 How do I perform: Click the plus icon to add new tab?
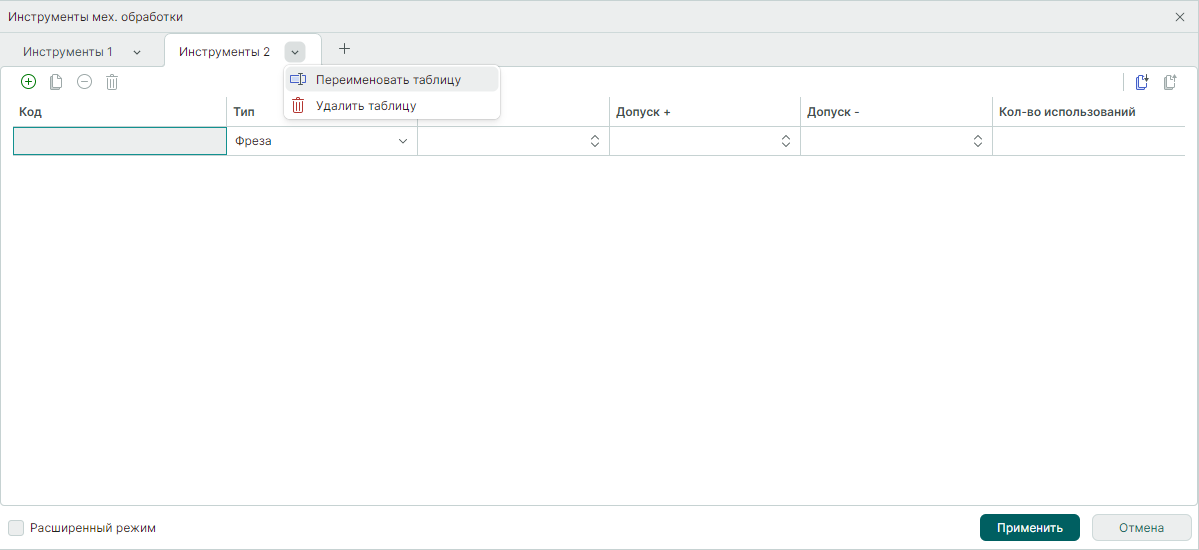pos(345,49)
